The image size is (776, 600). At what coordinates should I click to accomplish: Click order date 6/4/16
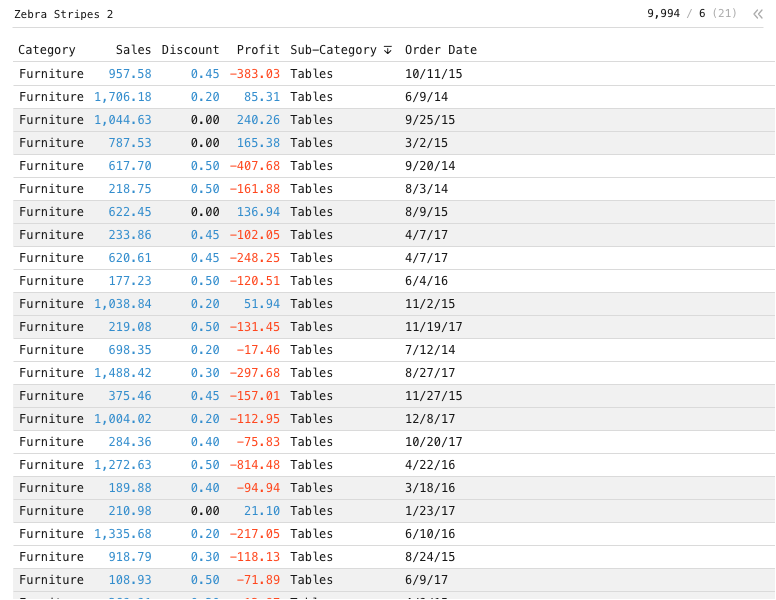coord(427,281)
